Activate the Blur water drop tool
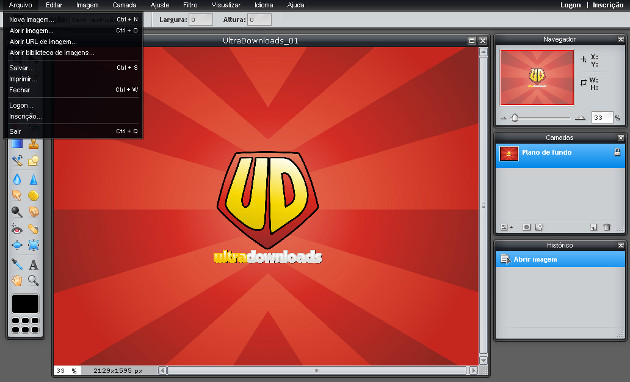This screenshot has width=630, height=382. tap(17, 179)
